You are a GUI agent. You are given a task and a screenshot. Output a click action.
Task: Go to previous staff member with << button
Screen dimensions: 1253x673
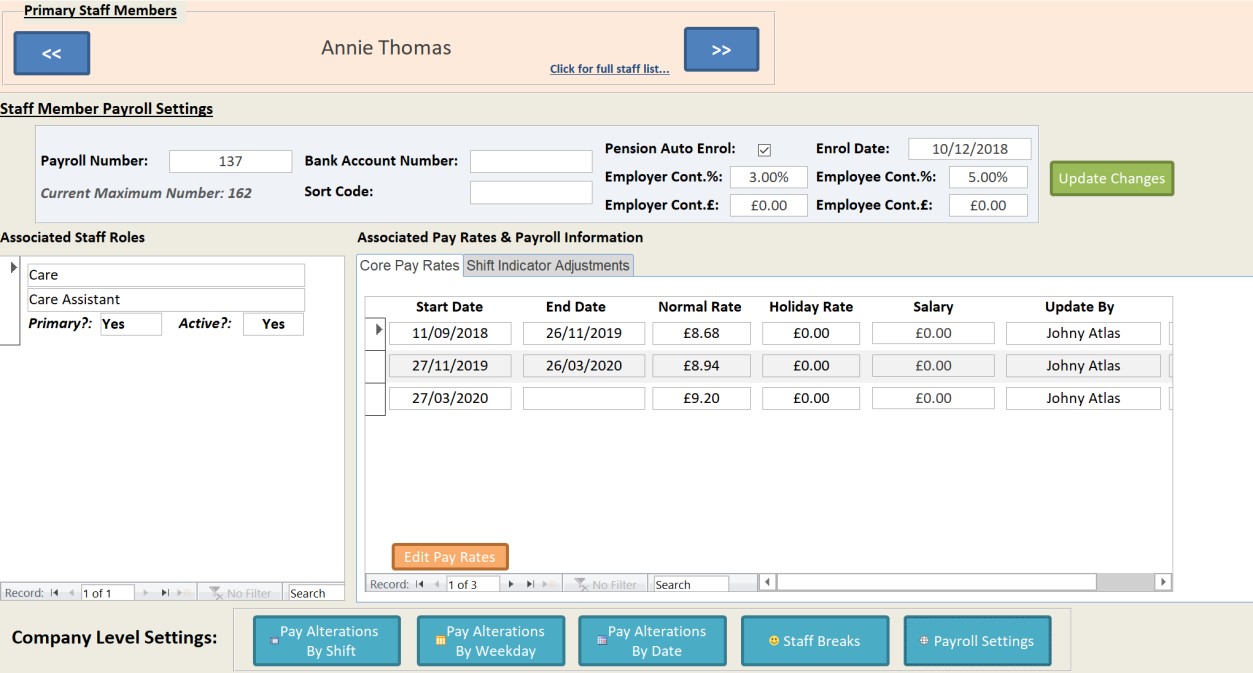coord(52,53)
